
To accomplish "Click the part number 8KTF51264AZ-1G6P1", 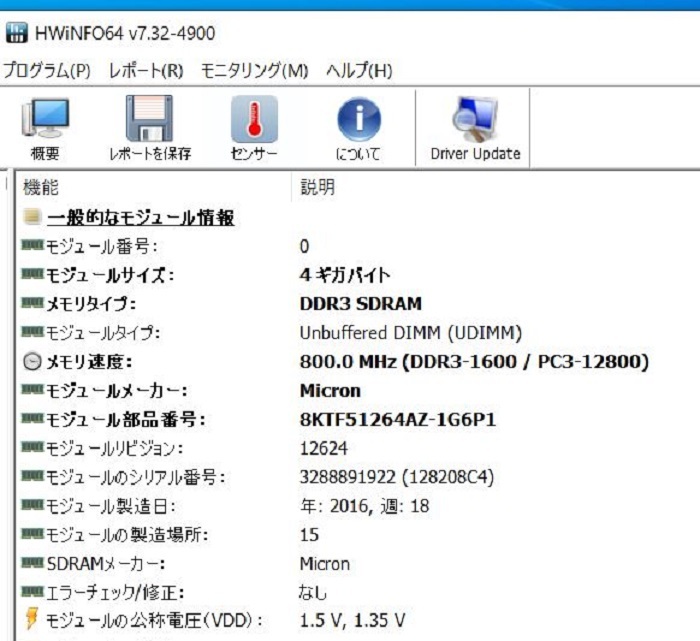I will point(398,420).
